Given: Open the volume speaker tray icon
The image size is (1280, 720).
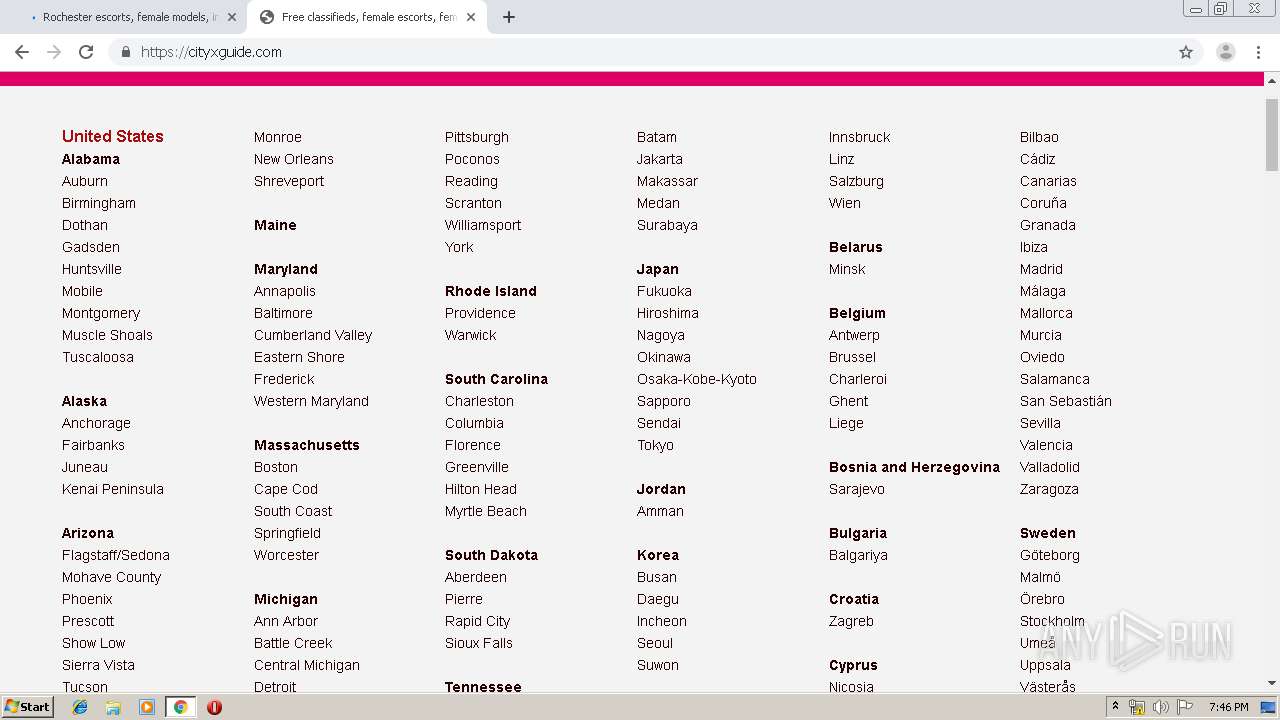Looking at the screenshot, I should coord(1161,707).
